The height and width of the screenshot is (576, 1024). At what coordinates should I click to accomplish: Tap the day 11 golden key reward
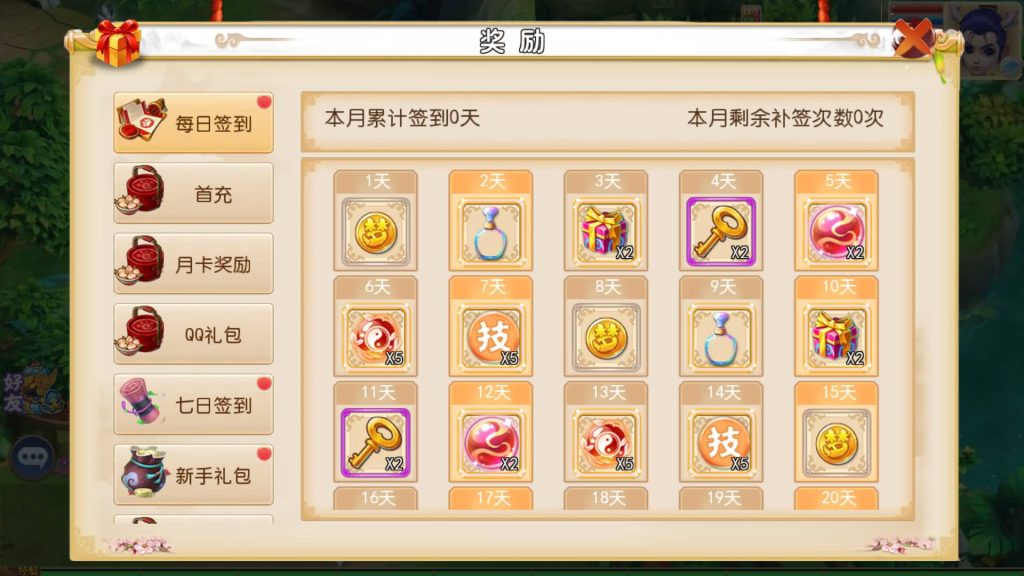pos(376,443)
